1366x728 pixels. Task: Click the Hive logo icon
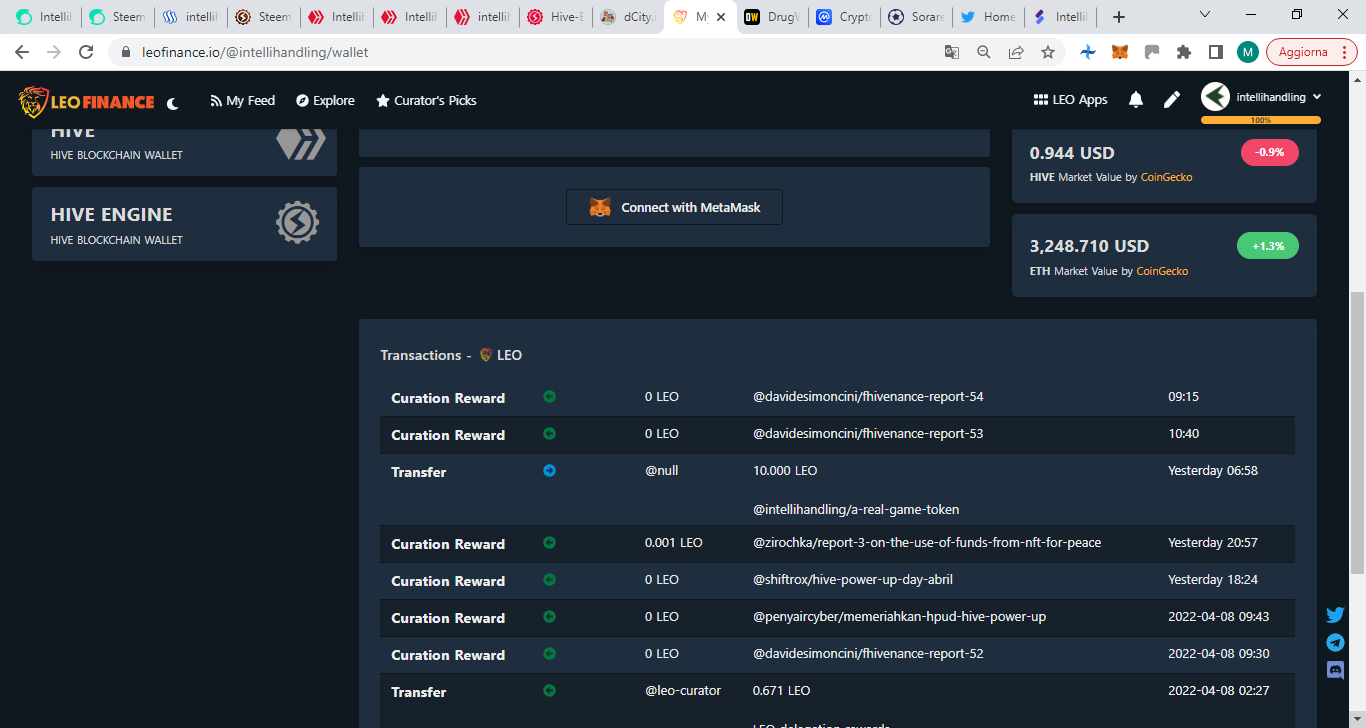coord(300,145)
